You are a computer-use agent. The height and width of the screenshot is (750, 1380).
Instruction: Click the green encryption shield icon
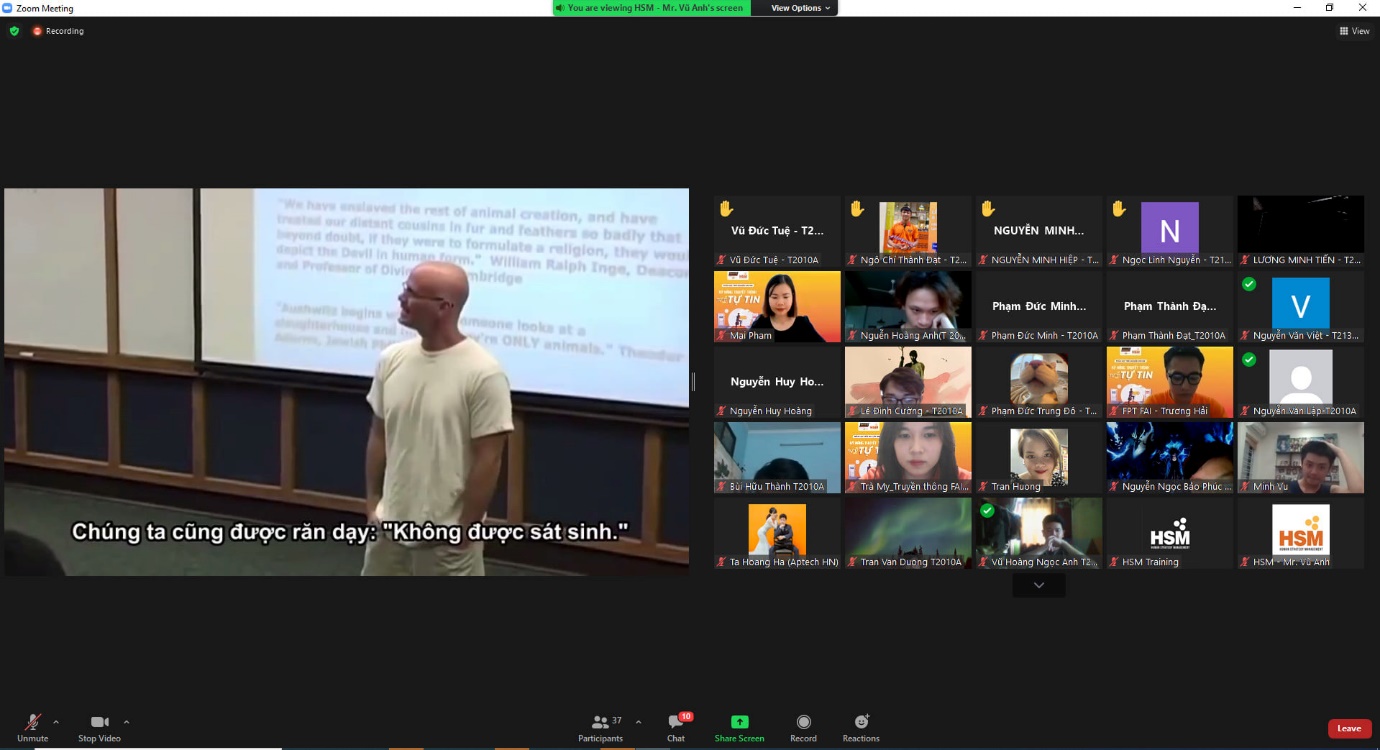pos(14,31)
